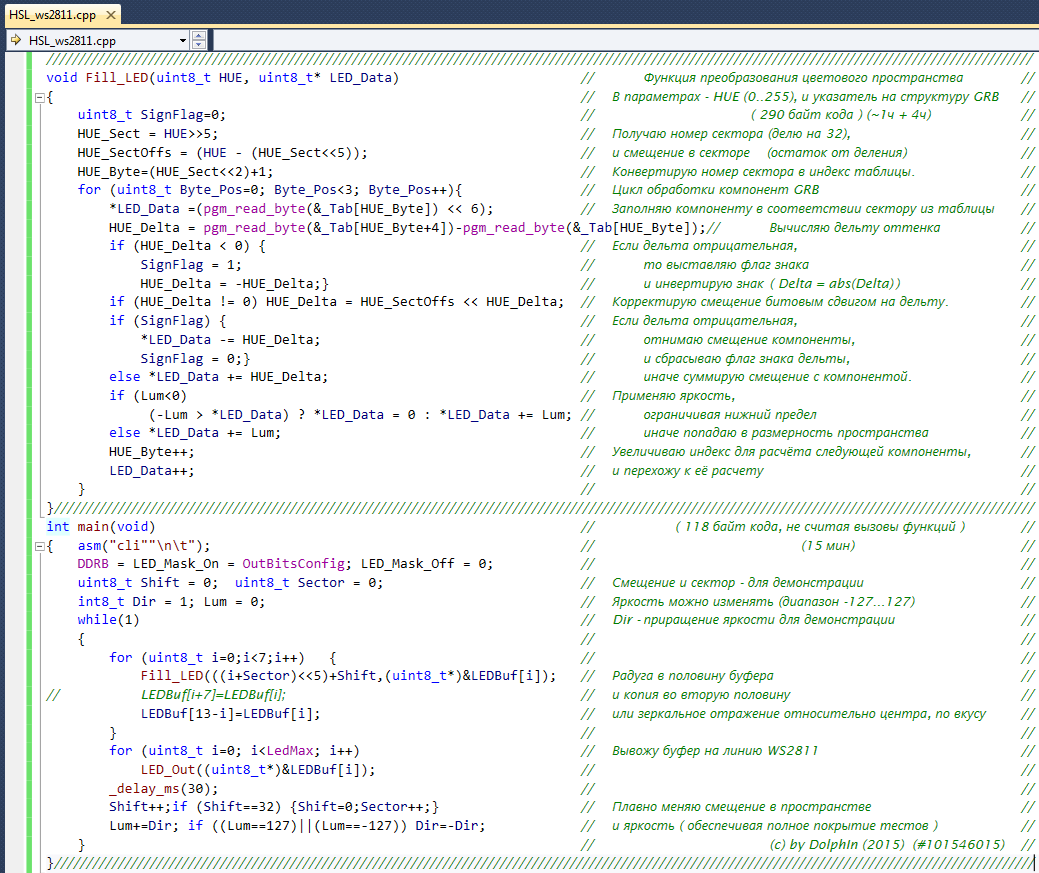Screen dimensions: 1039x873
Task: Click the while(1) statement
Action: coord(108,620)
